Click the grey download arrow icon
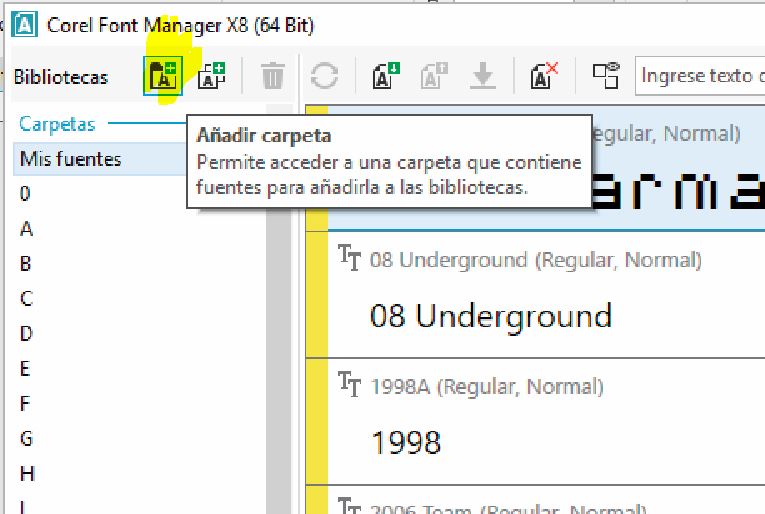765x514 pixels. (483, 76)
